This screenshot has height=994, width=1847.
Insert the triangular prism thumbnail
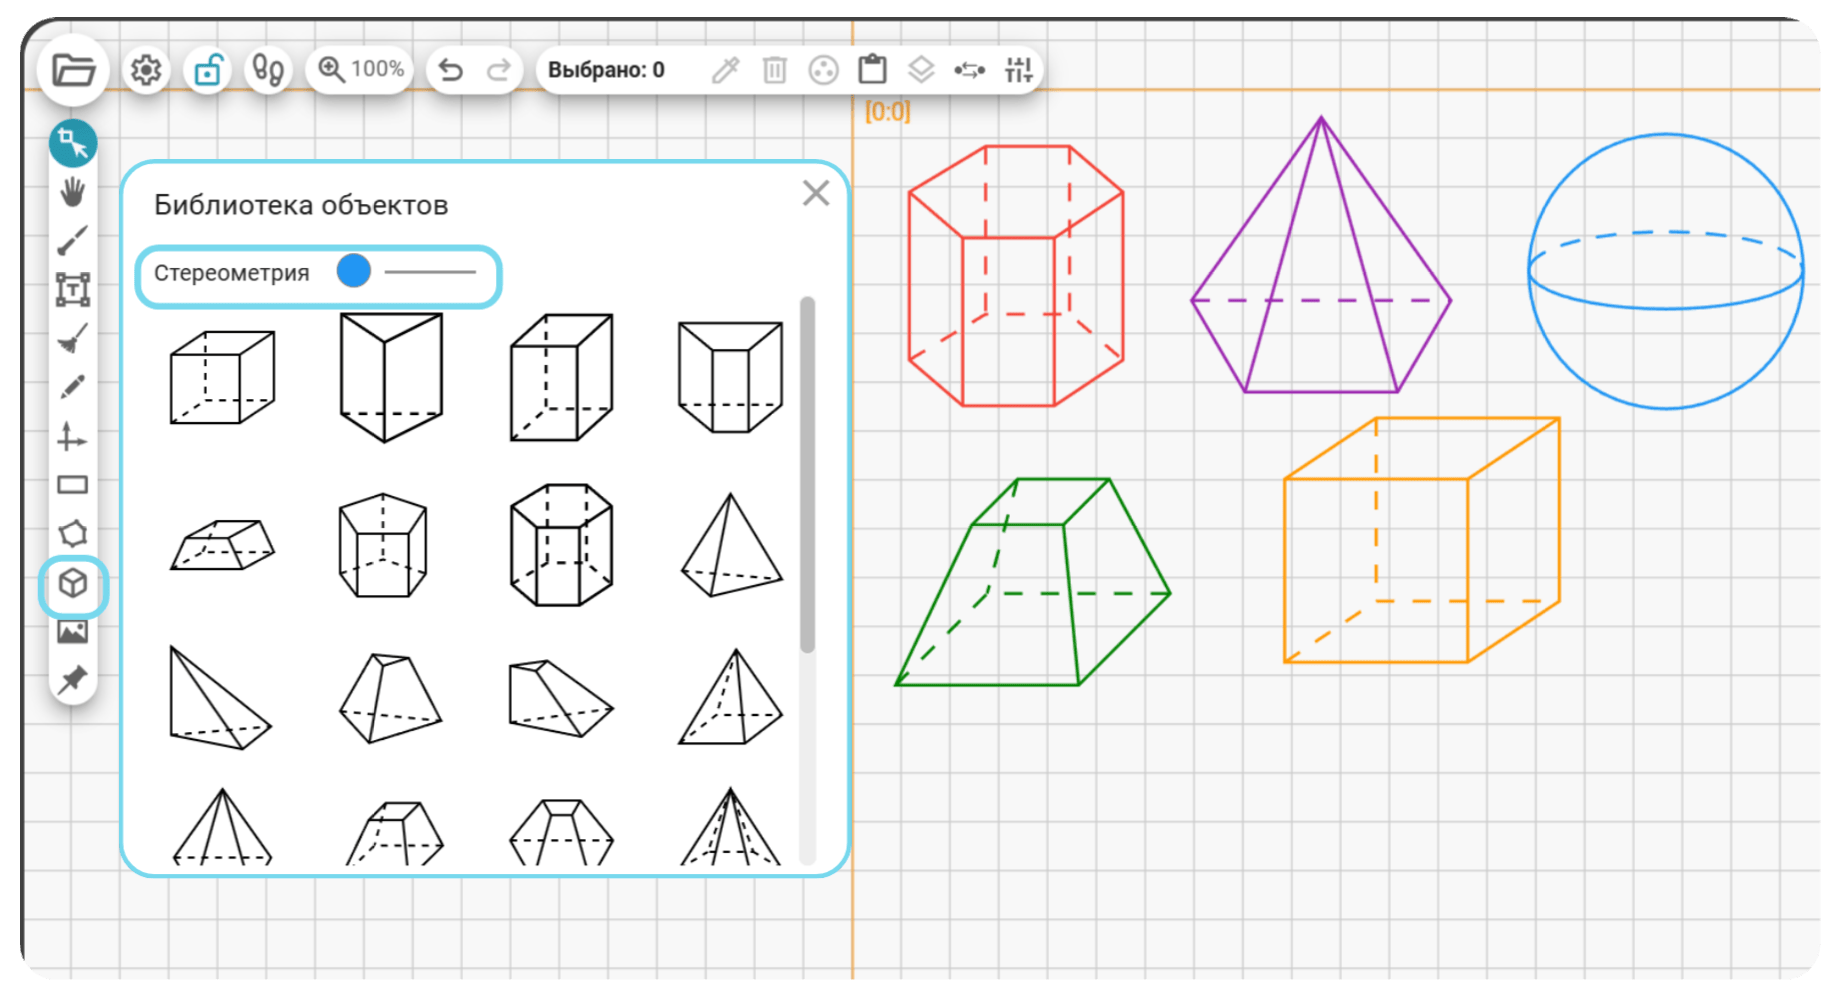point(391,377)
